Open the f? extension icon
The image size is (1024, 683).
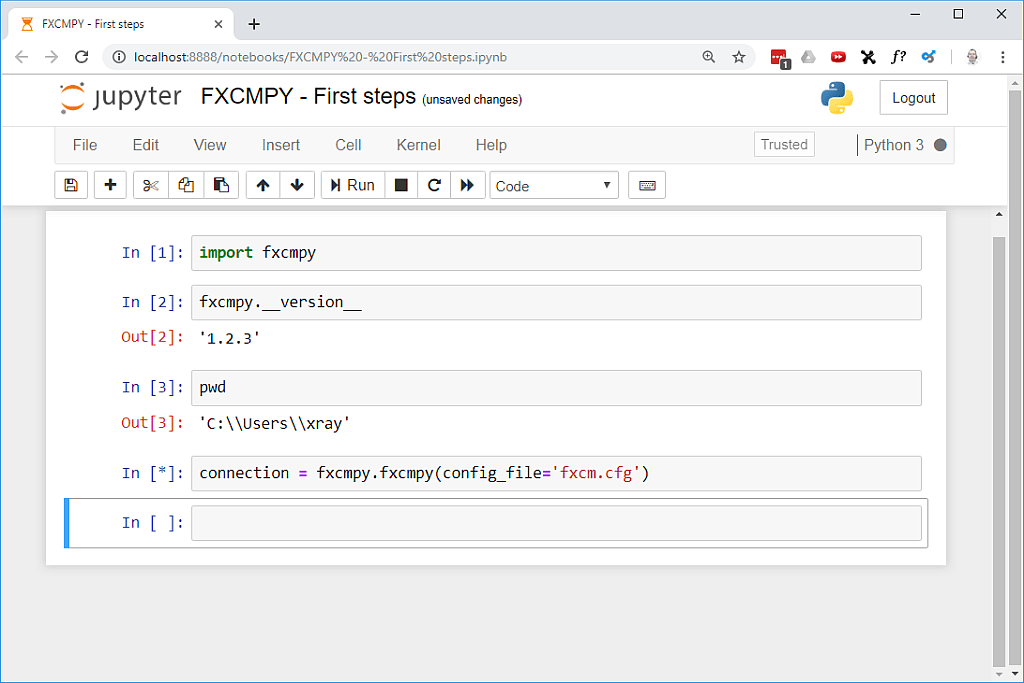click(898, 57)
